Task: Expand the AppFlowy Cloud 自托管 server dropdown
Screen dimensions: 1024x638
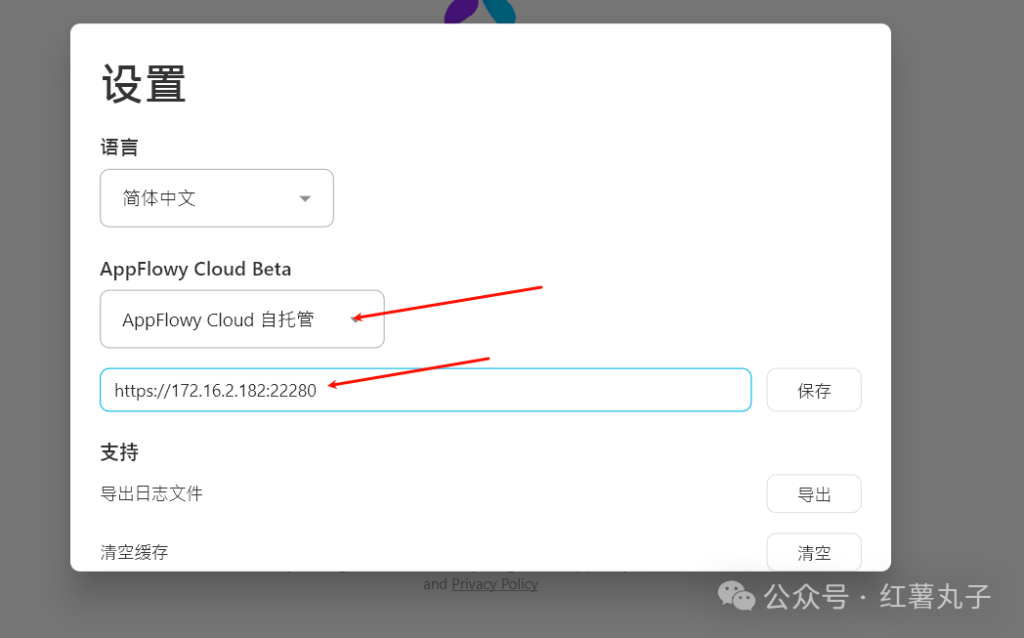Action: 241,318
